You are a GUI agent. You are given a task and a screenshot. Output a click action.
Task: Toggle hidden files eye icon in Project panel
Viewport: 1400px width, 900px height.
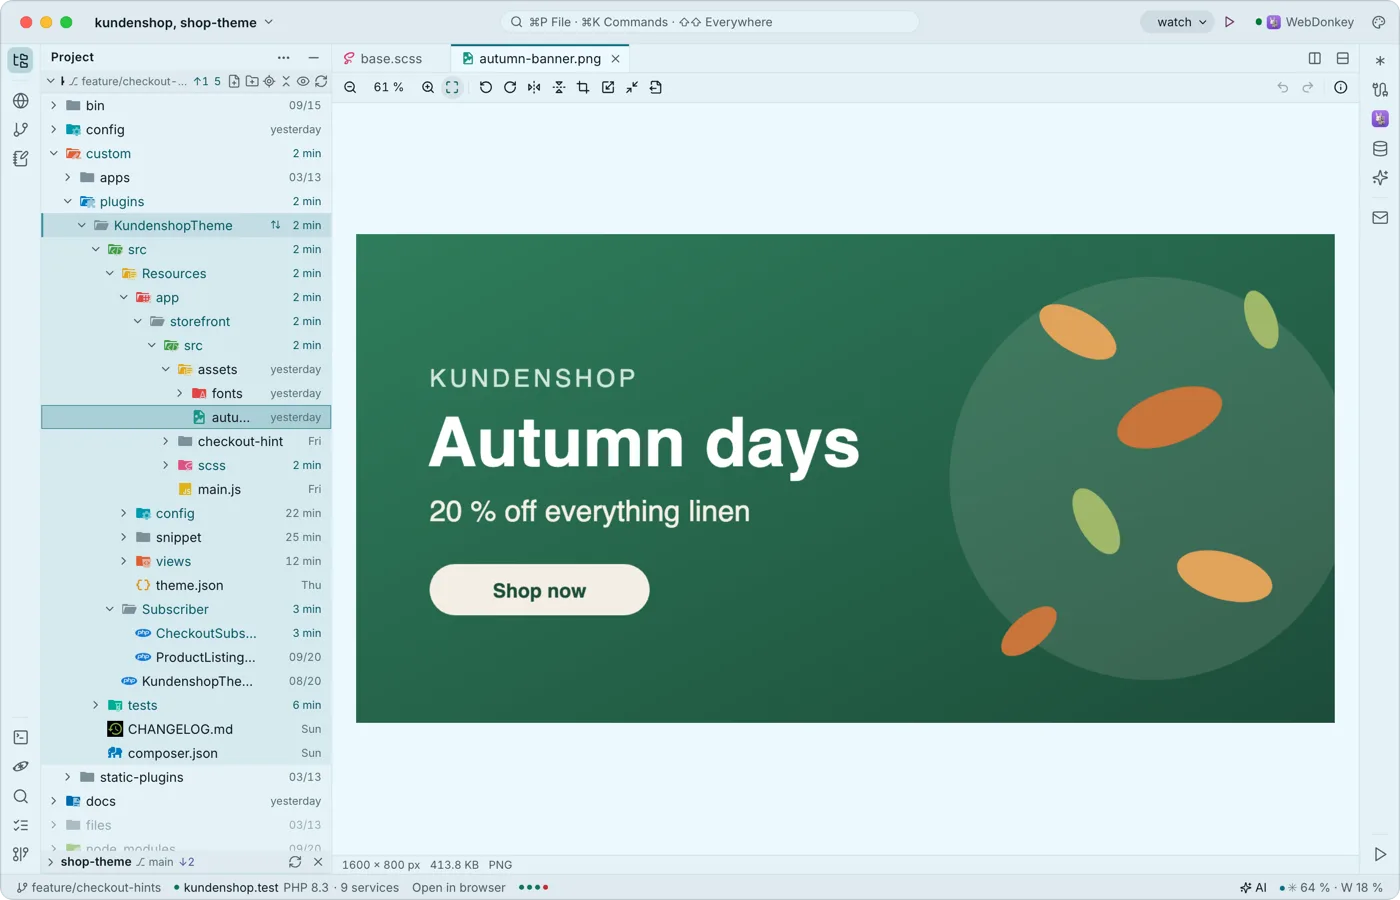point(303,82)
